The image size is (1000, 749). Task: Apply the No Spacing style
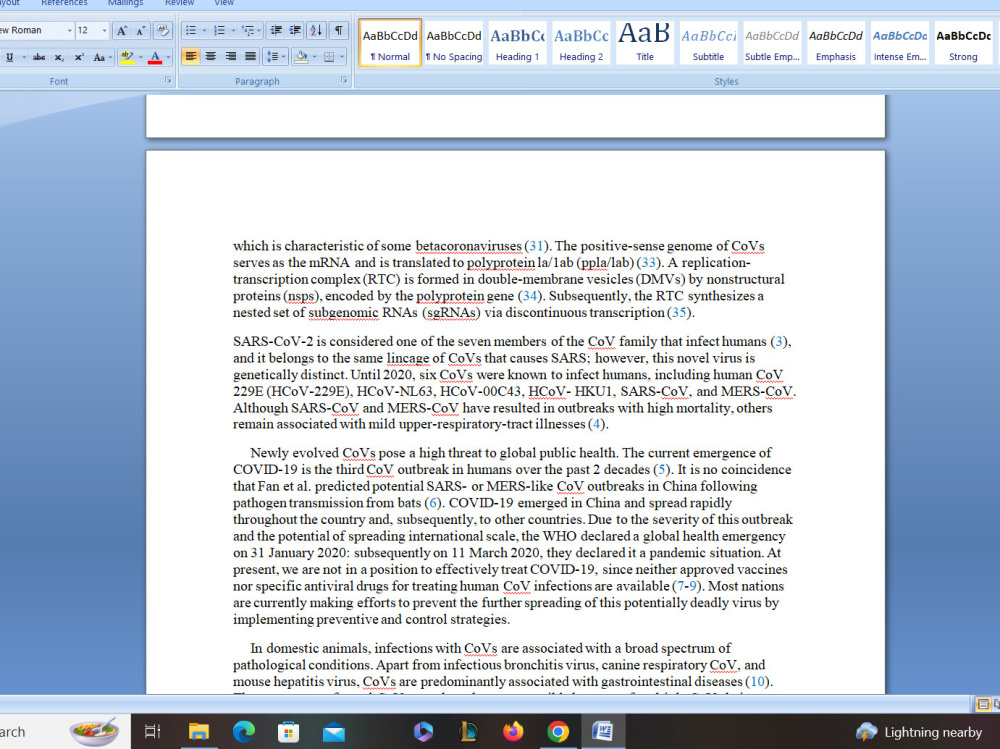click(x=454, y=43)
